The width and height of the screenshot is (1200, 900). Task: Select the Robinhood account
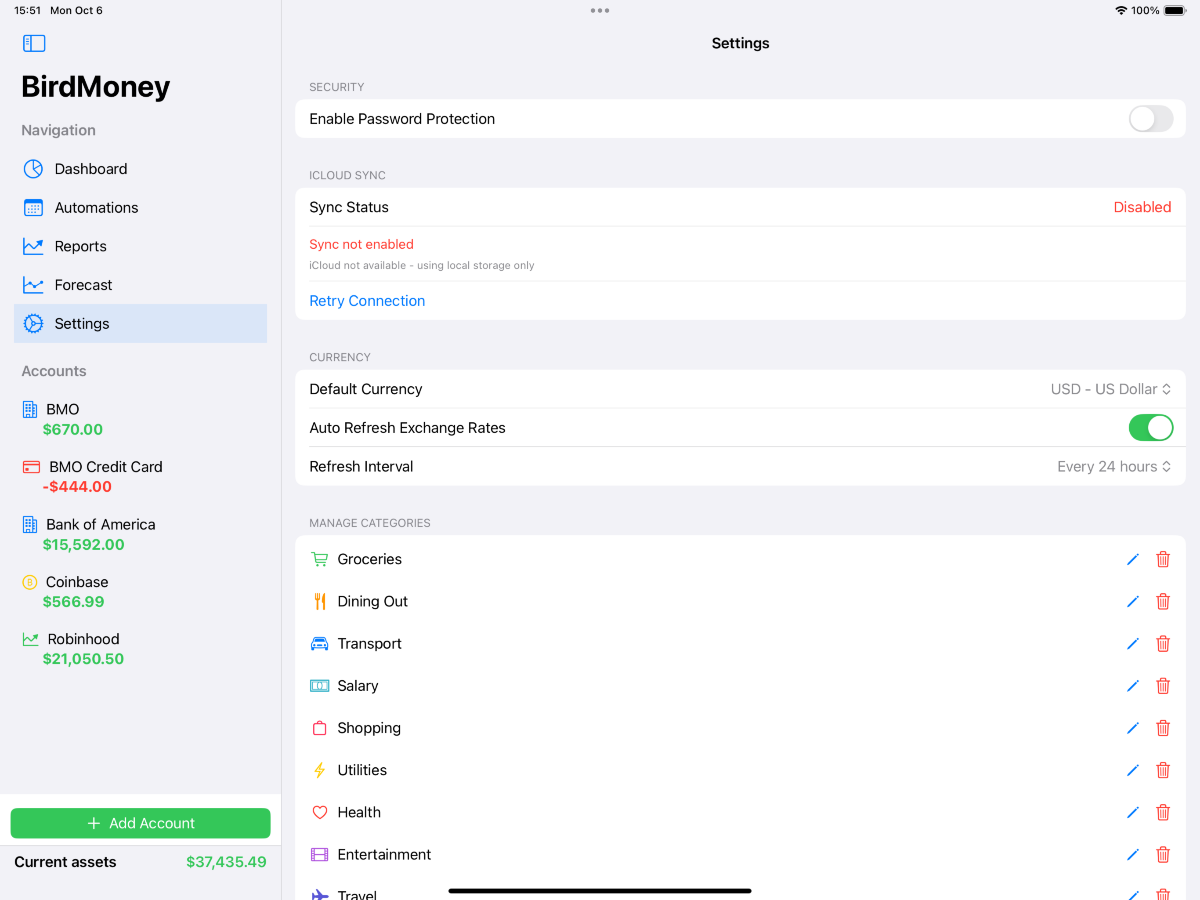(x=83, y=648)
